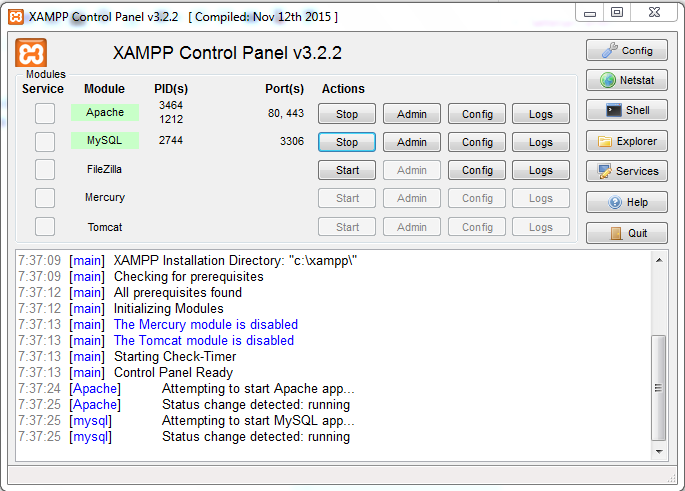Click Apache ports 80, 443
Viewport: 685px width, 491px height.
tap(286, 113)
